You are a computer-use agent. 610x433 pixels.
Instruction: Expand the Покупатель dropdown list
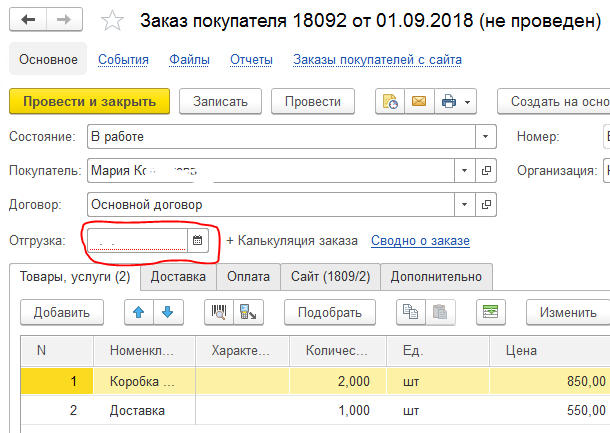click(464, 171)
